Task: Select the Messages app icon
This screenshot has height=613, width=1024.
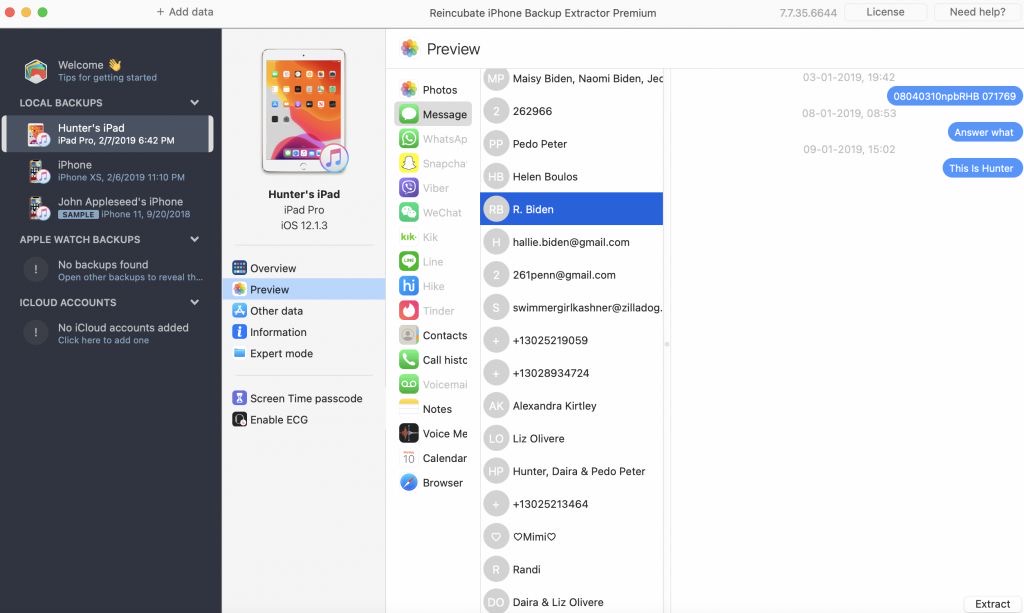Action: (x=409, y=114)
